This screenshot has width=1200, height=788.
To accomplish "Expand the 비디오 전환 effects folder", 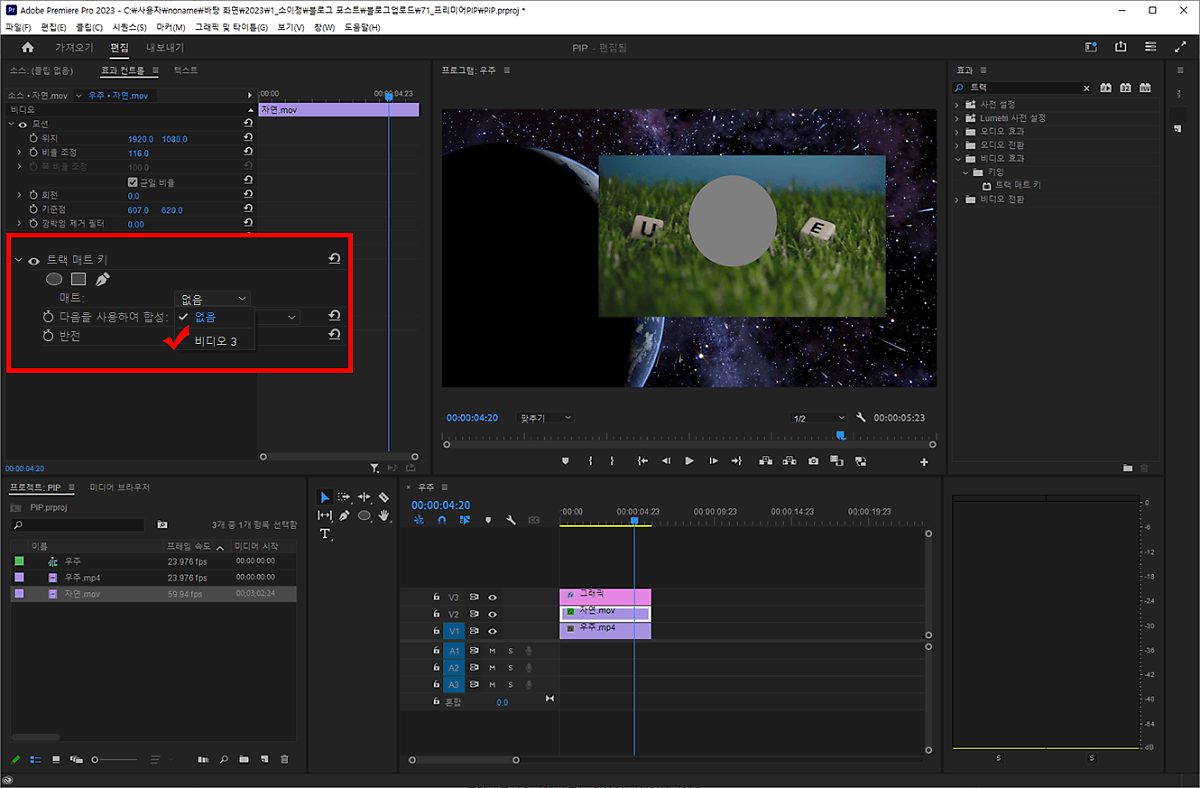I will (x=957, y=199).
